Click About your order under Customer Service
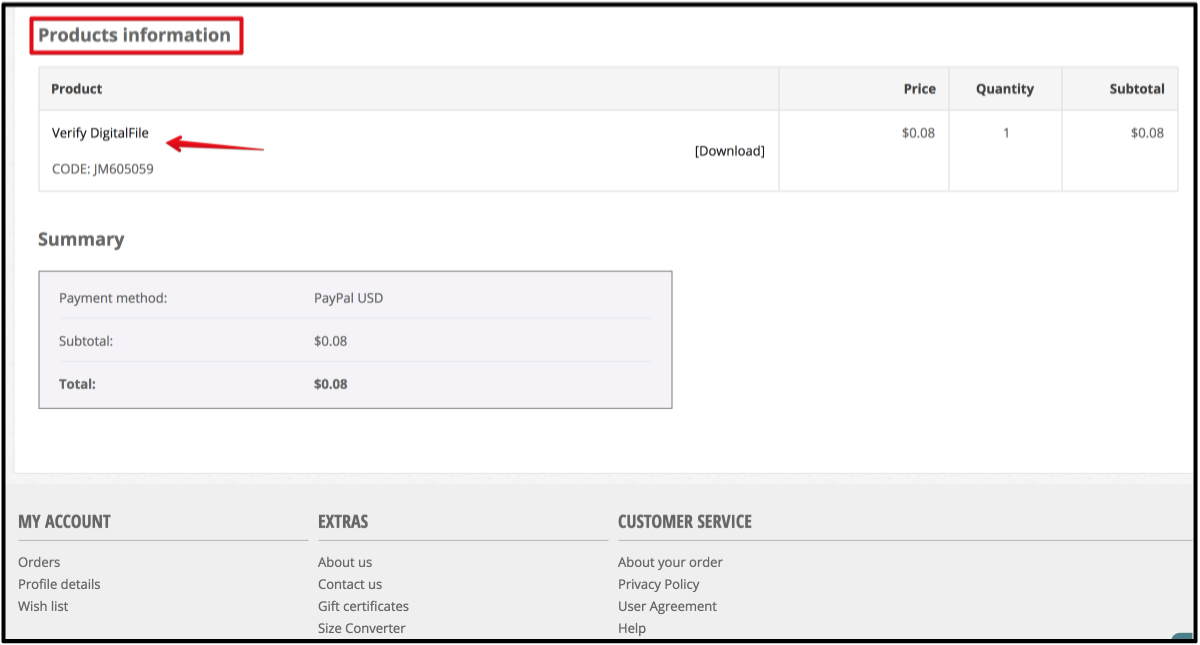 point(670,562)
